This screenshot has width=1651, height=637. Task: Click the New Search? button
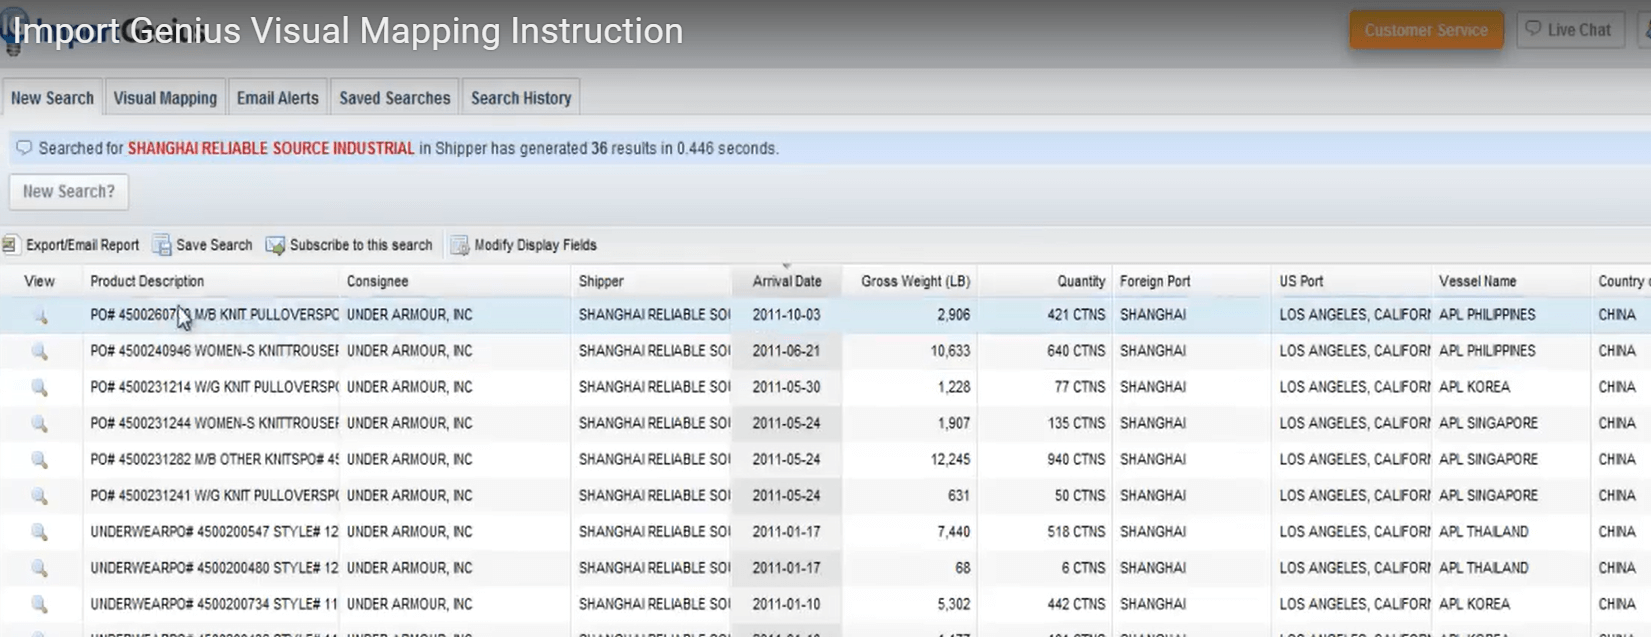(x=69, y=191)
